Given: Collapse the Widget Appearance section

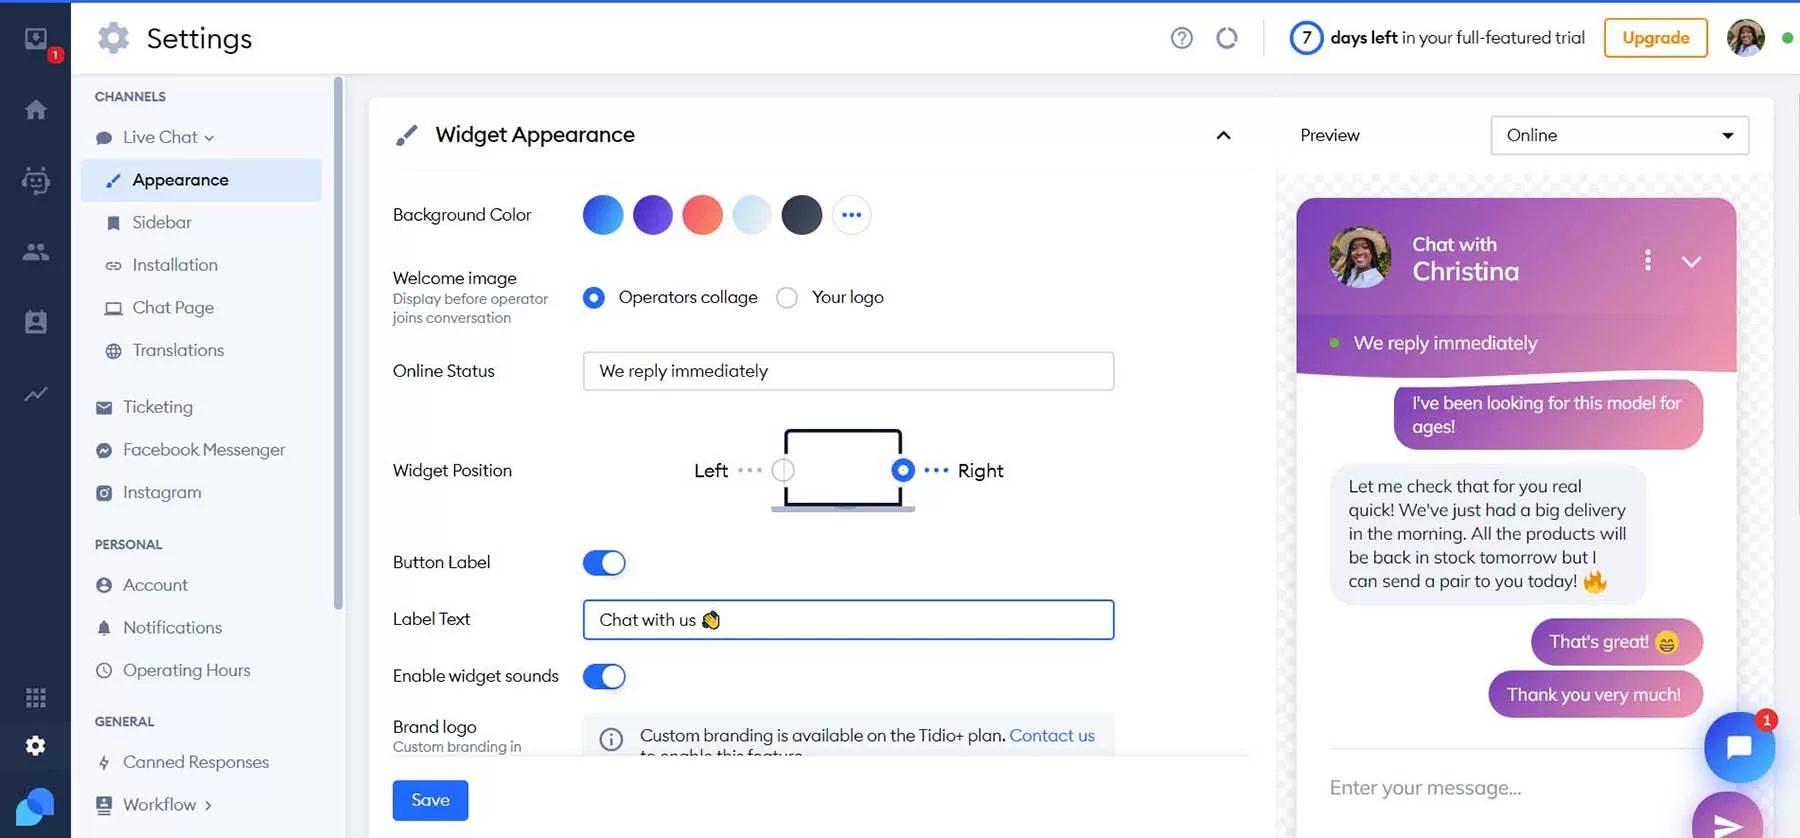Looking at the screenshot, I should [1223, 135].
